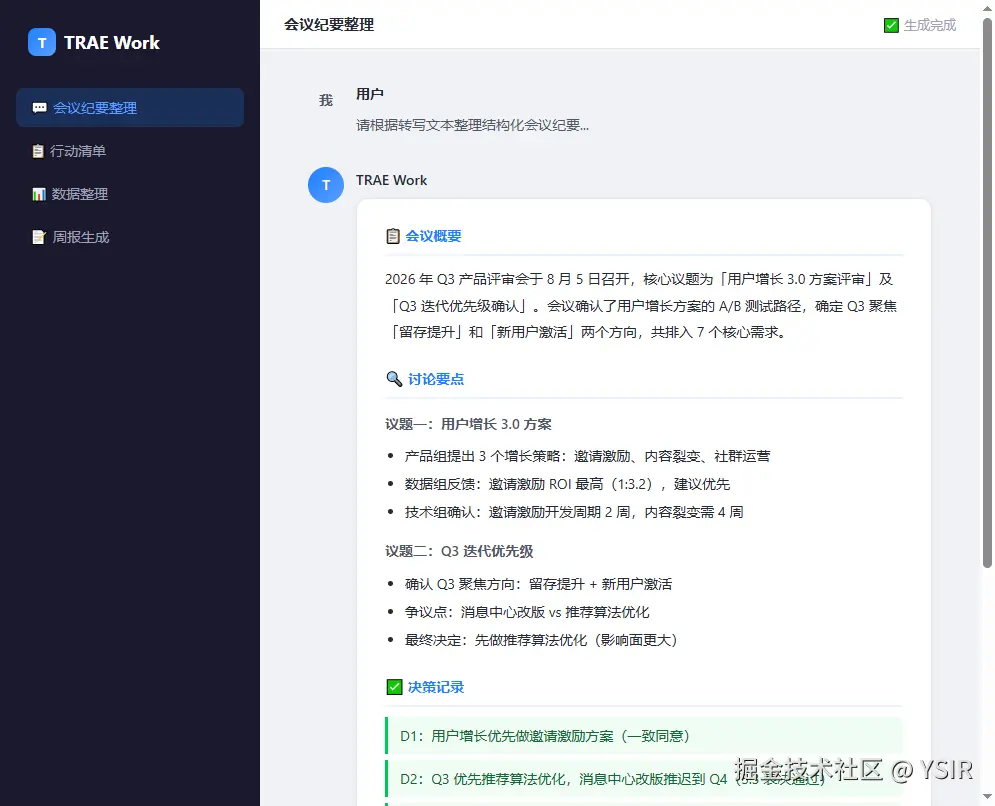The height and width of the screenshot is (806, 995).
Task: Click the bullet 确认 Q3 聚焦方向
Action: pos(538,584)
